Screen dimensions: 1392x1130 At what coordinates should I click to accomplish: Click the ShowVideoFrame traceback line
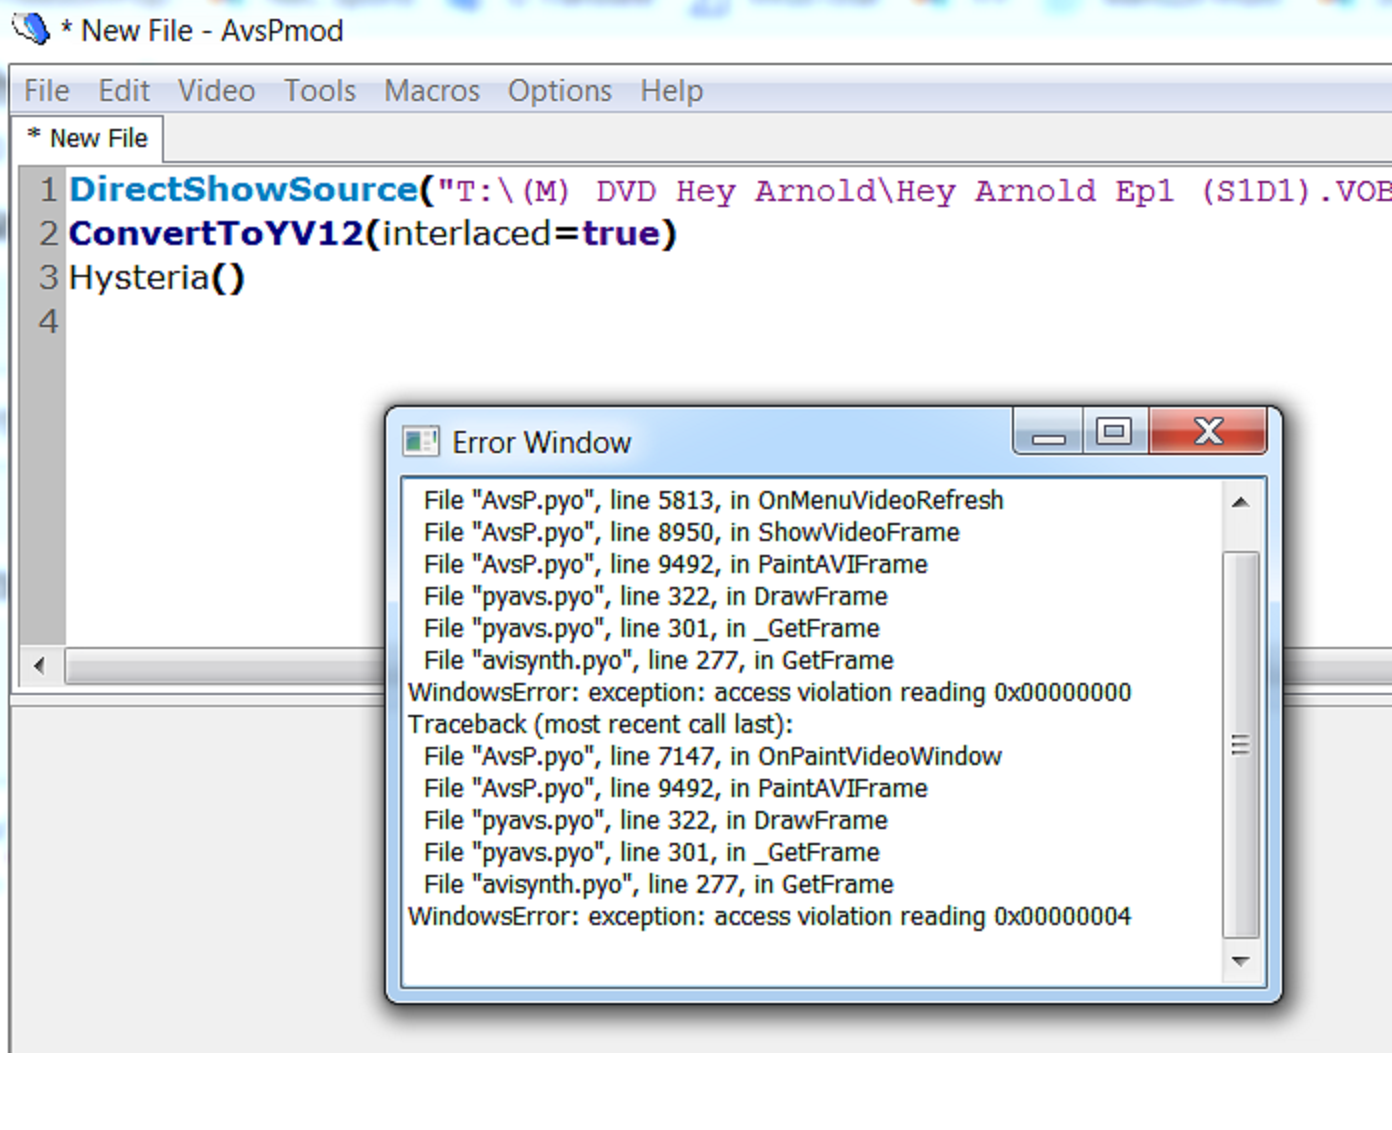[691, 532]
